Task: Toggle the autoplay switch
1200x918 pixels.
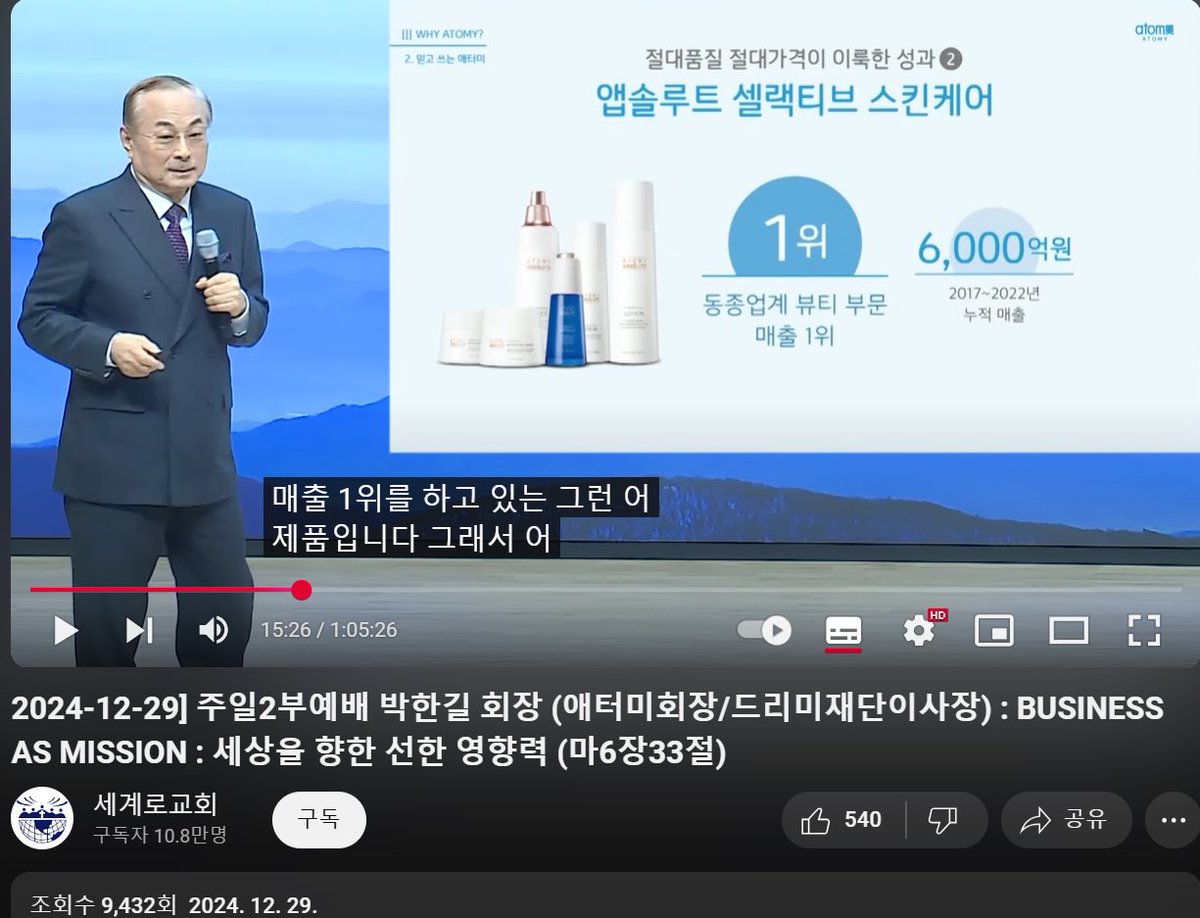Action: click(764, 630)
